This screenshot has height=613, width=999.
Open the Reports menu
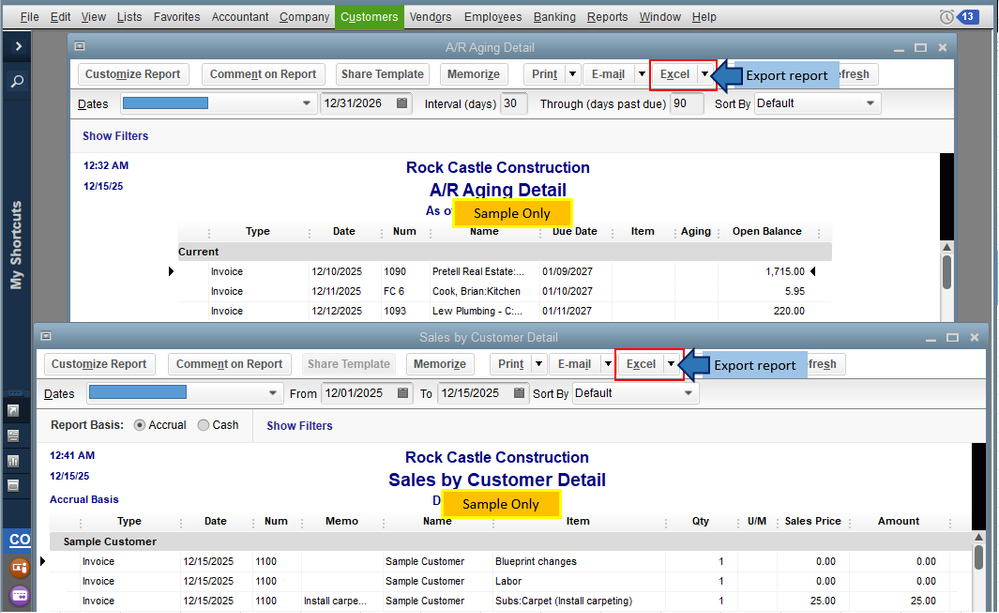click(x=607, y=17)
